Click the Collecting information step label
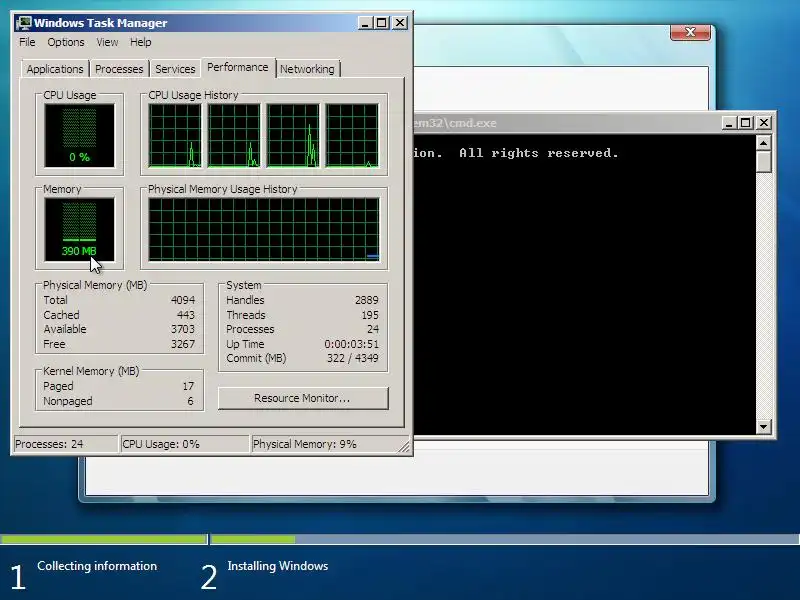The width and height of the screenshot is (800, 600). 97,566
